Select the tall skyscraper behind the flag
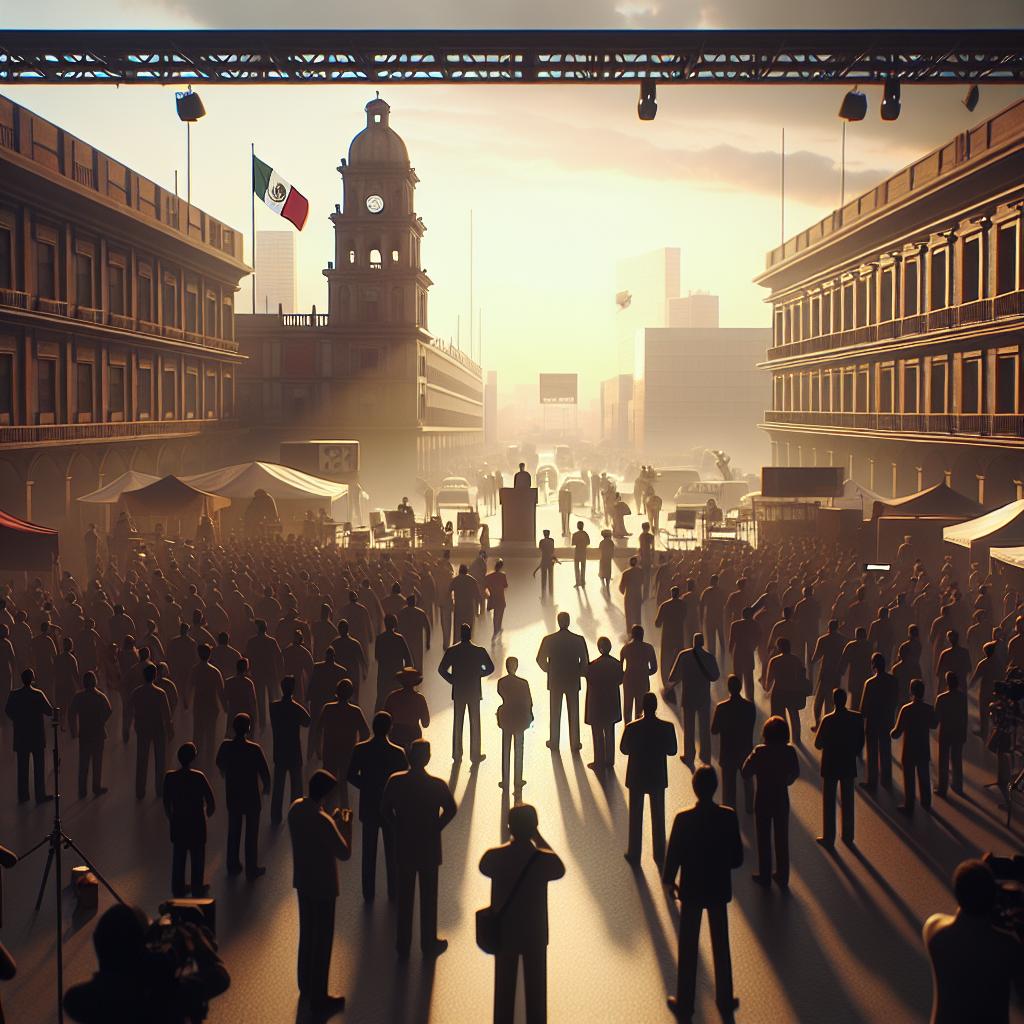Image resolution: width=1024 pixels, height=1024 pixels. click(275, 270)
